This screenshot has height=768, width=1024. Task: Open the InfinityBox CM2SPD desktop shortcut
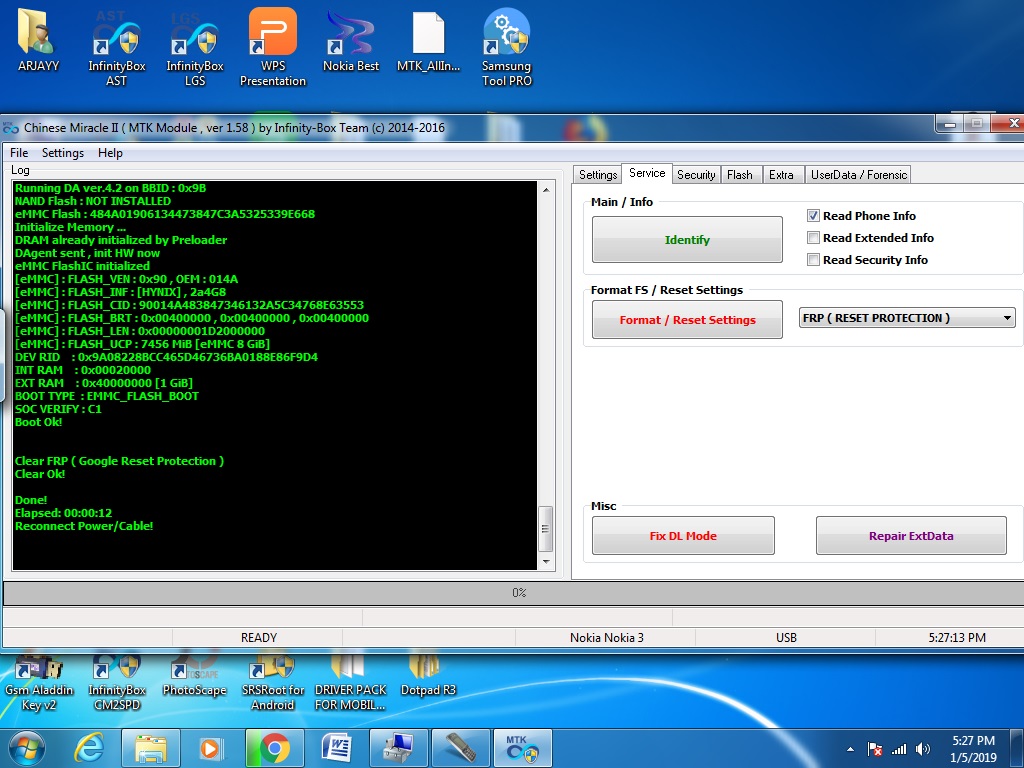pyautogui.click(x=117, y=683)
